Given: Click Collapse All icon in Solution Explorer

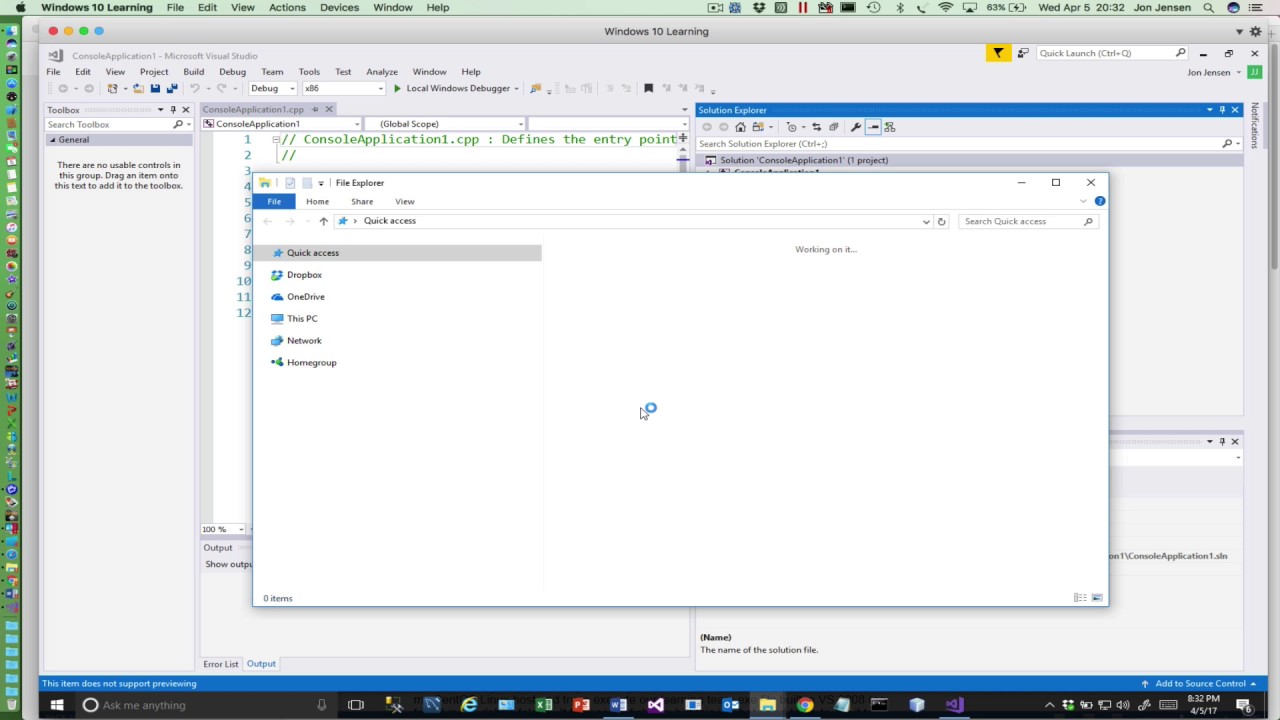Looking at the screenshot, I should (833, 127).
